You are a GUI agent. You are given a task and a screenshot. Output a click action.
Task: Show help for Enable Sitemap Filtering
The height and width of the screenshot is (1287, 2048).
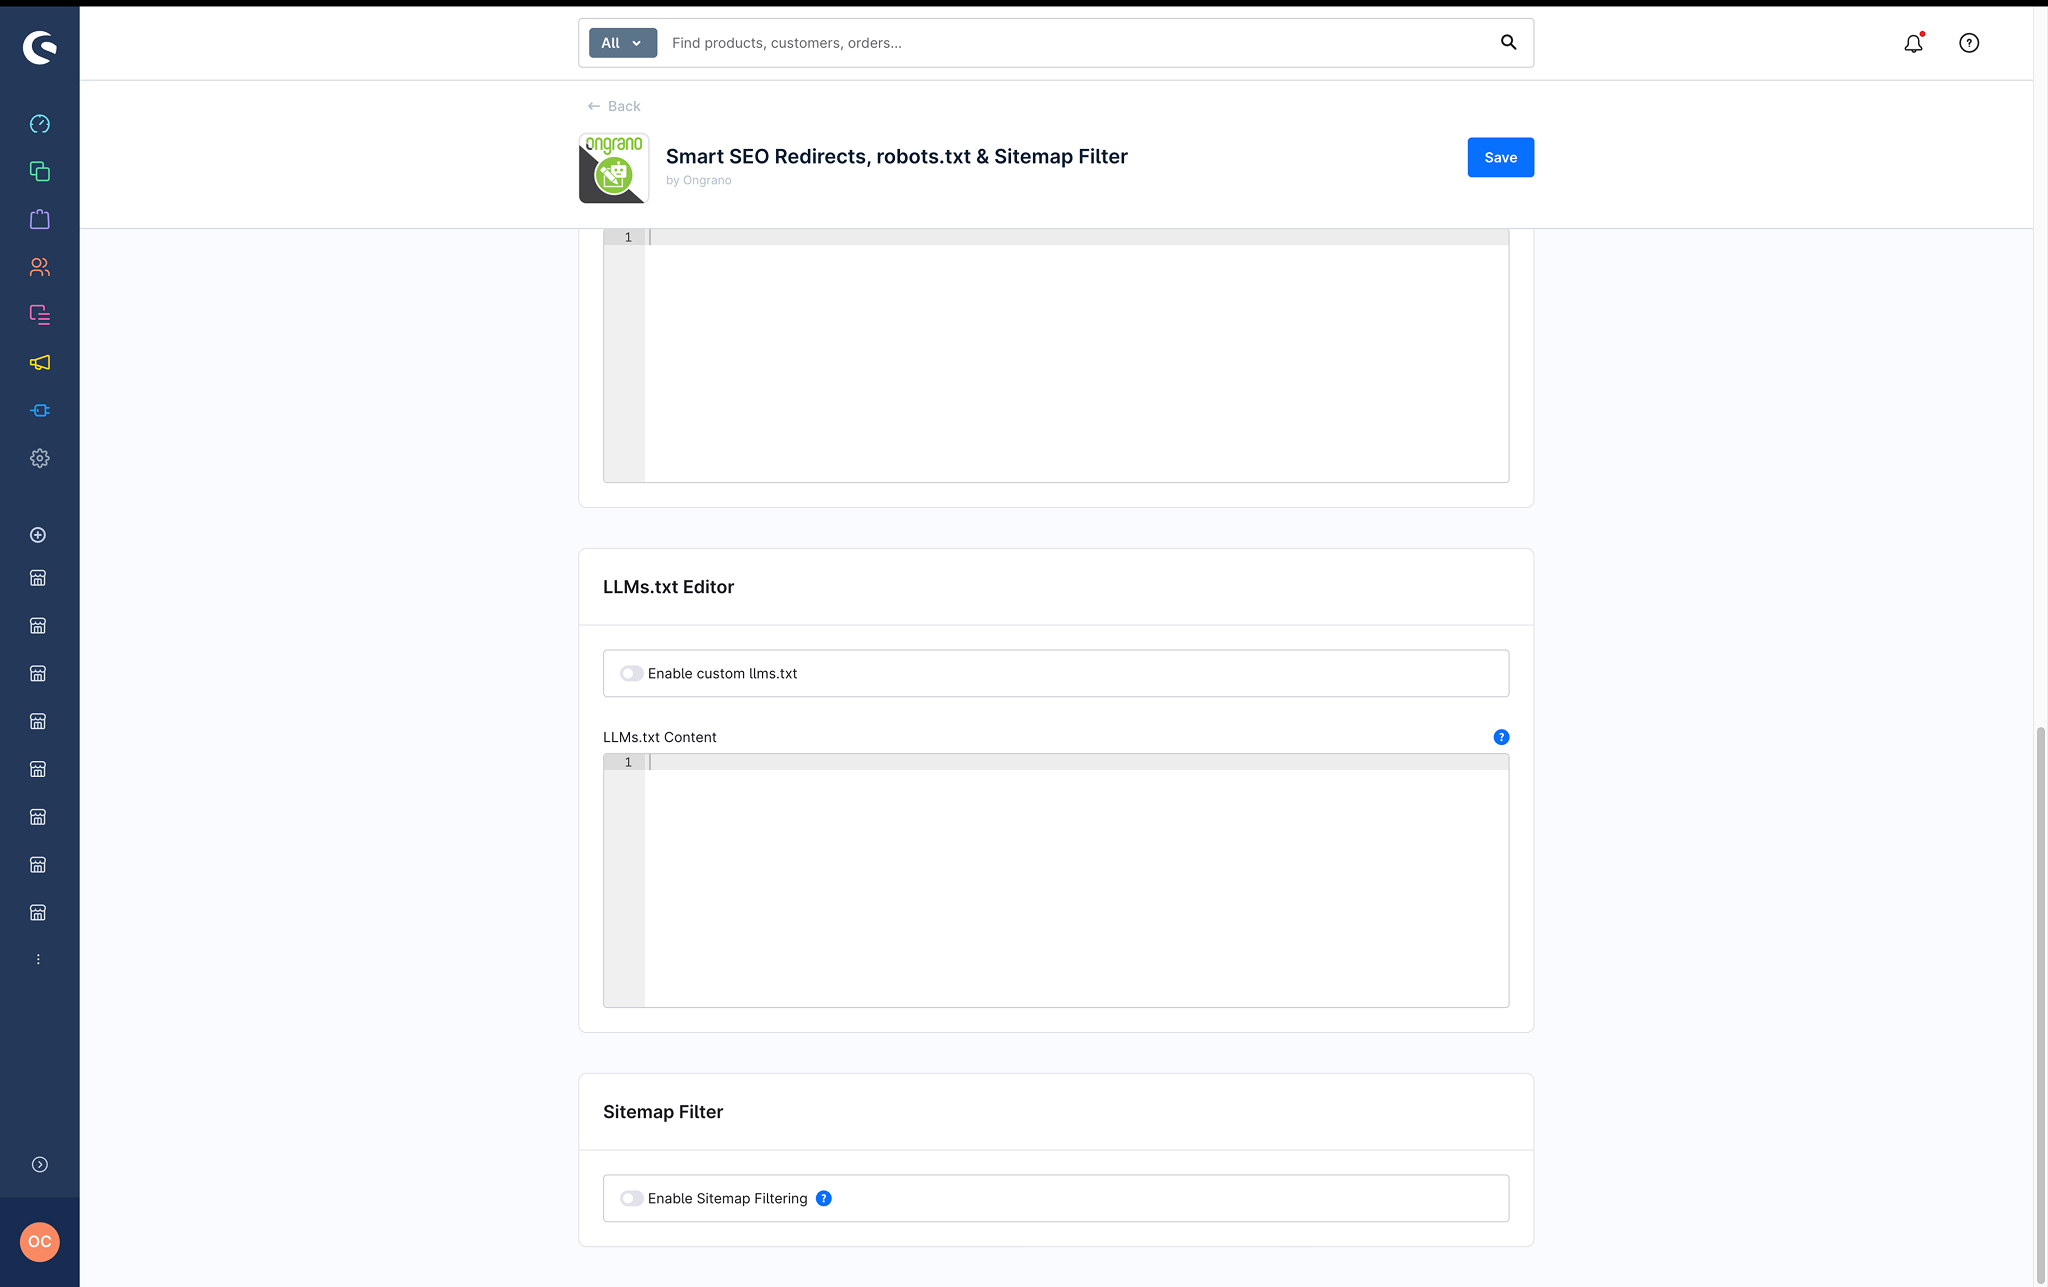point(824,1198)
